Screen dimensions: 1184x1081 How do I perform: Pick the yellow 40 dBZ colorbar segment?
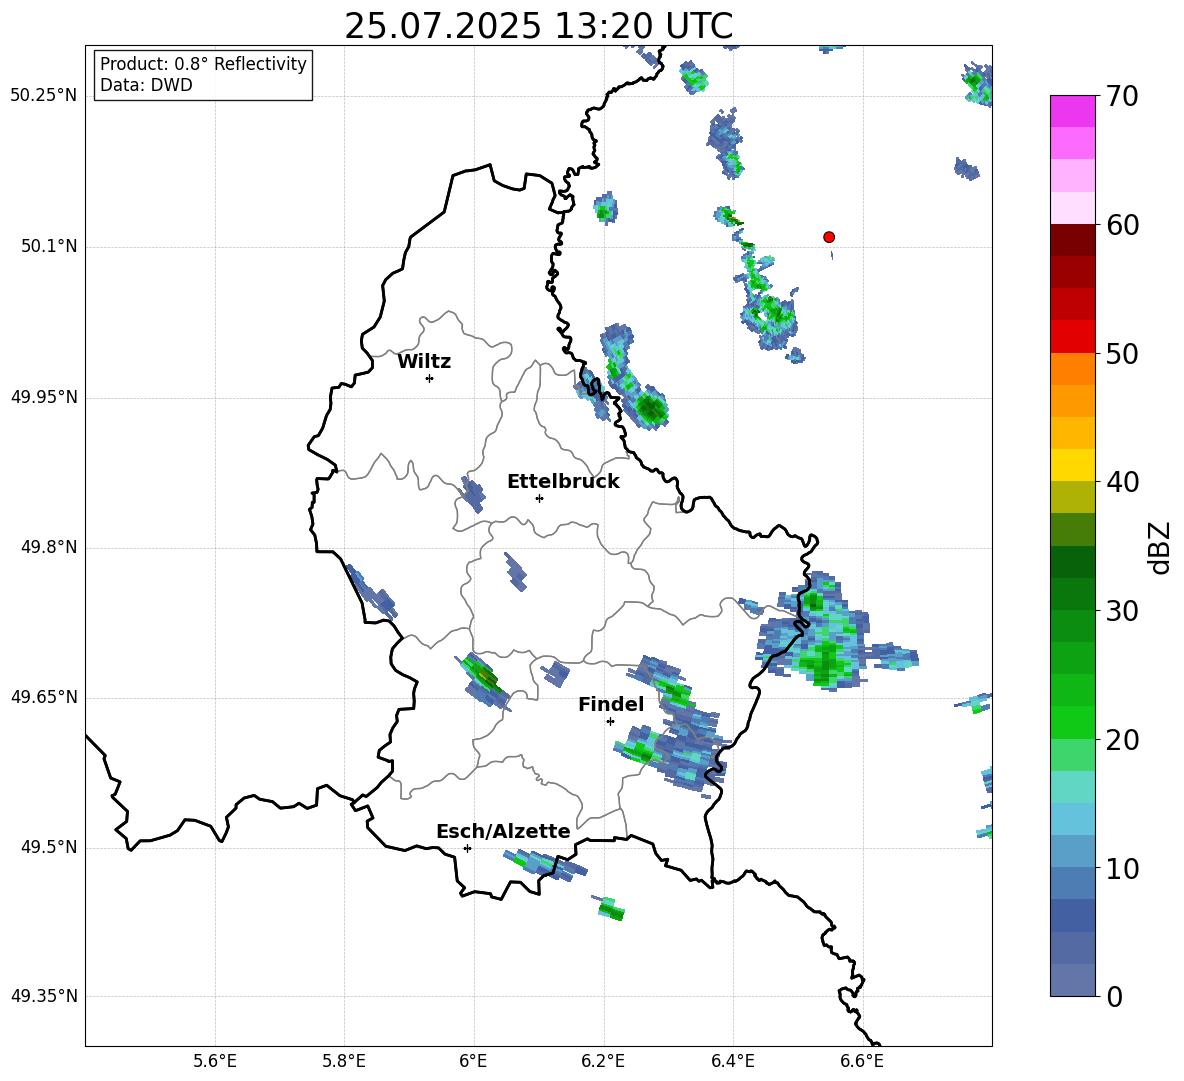click(1072, 466)
